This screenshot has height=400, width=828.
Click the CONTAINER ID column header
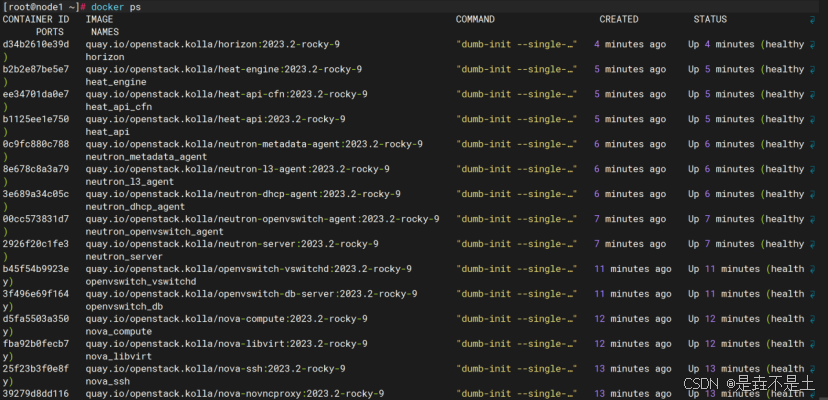(36, 19)
